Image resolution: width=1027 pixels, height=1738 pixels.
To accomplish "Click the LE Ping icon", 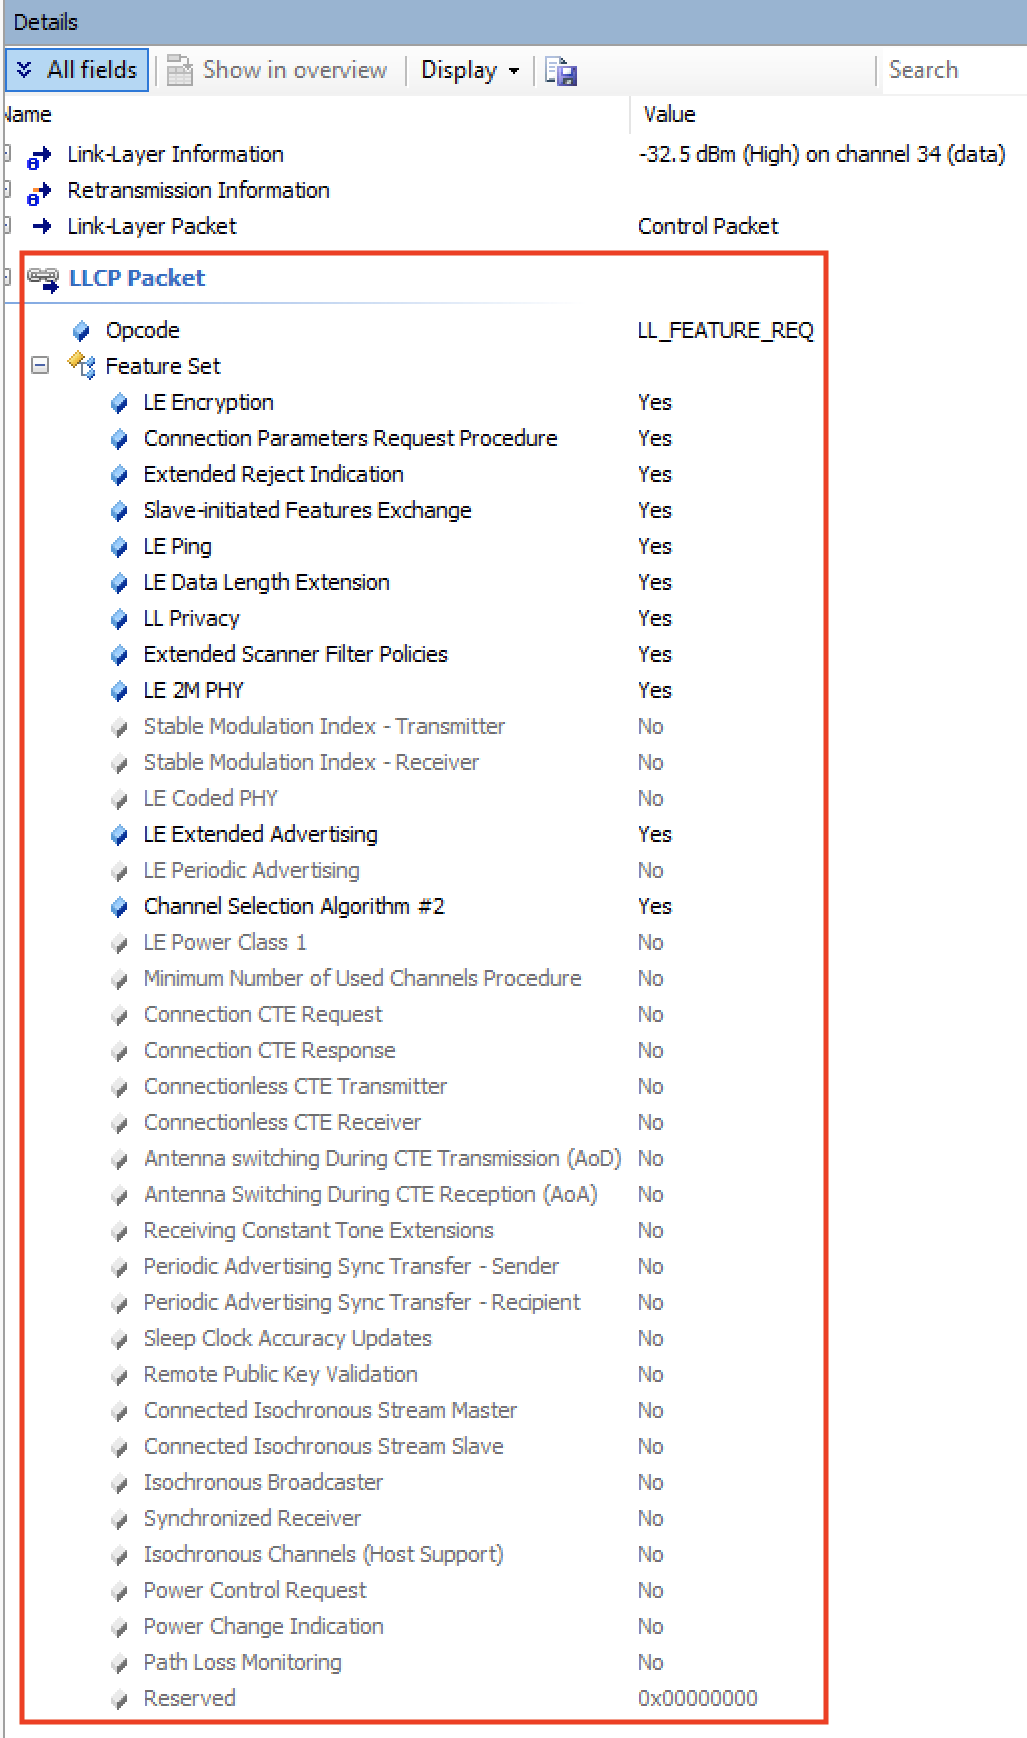I will [119, 547].
